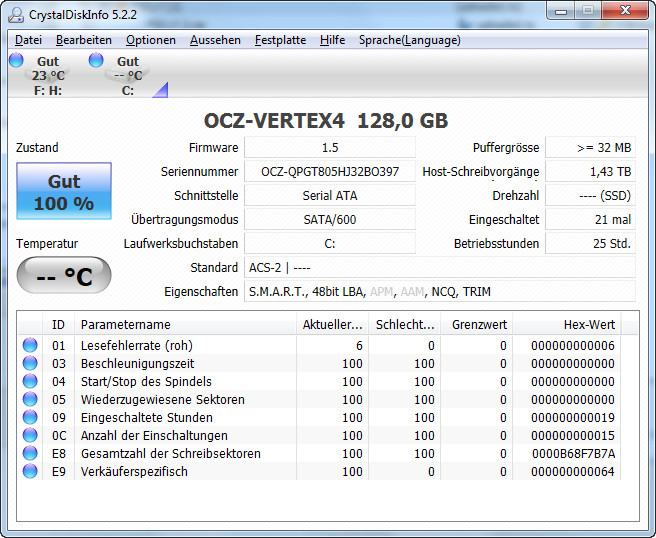Select the C: disk status orb
The image size is (656, 538).
pos(96,60)
